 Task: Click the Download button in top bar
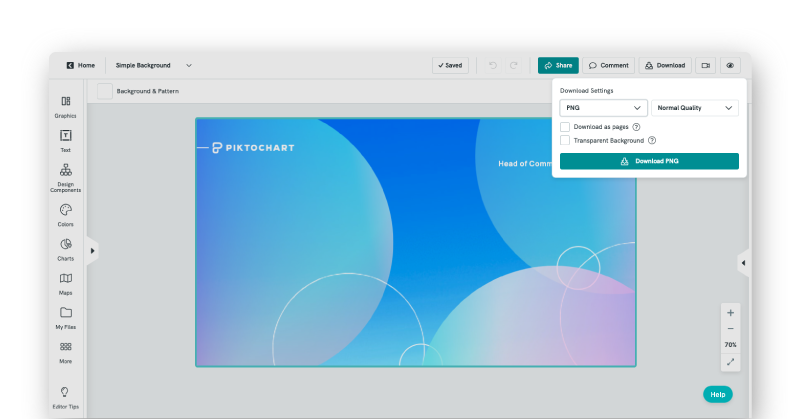point(665,65)
